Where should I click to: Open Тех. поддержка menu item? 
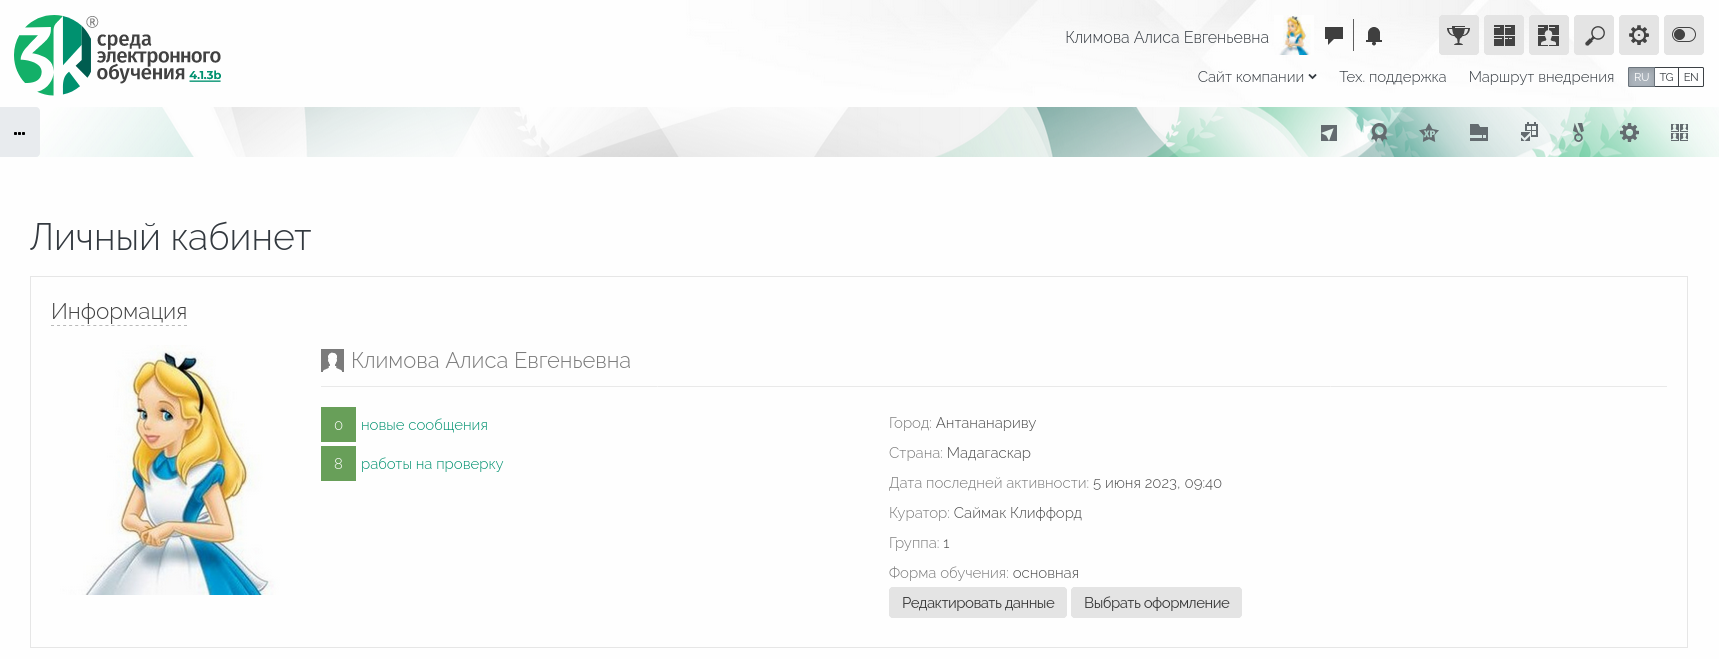pos(1392,77)
